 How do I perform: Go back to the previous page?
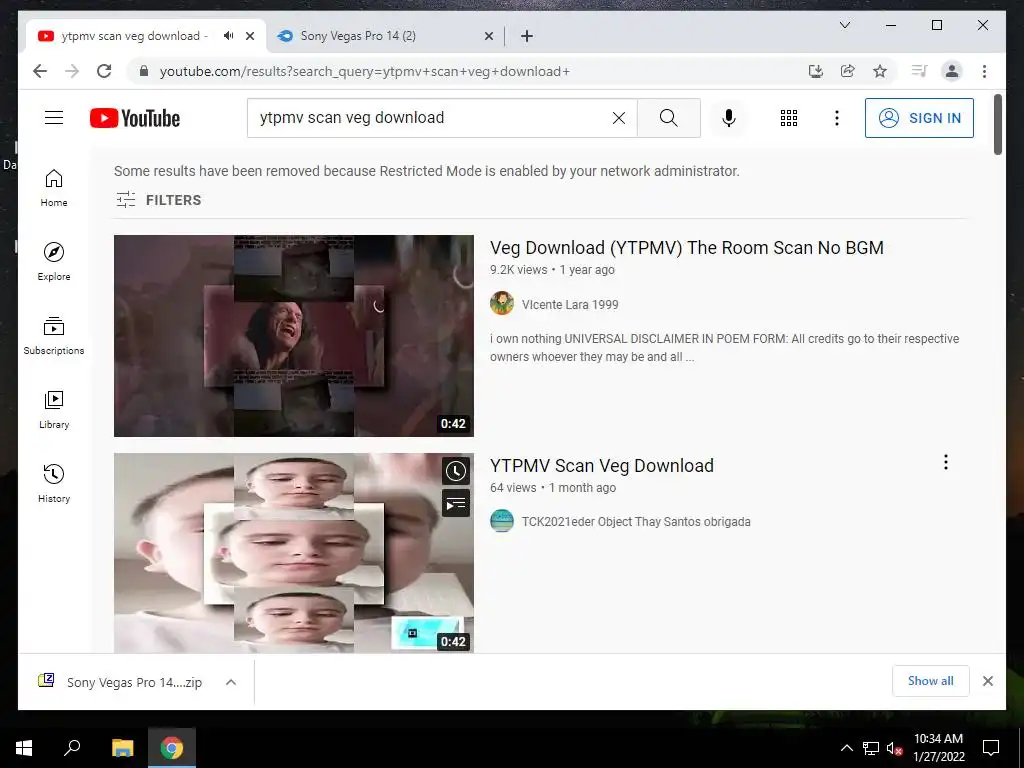tap(40, 71)
